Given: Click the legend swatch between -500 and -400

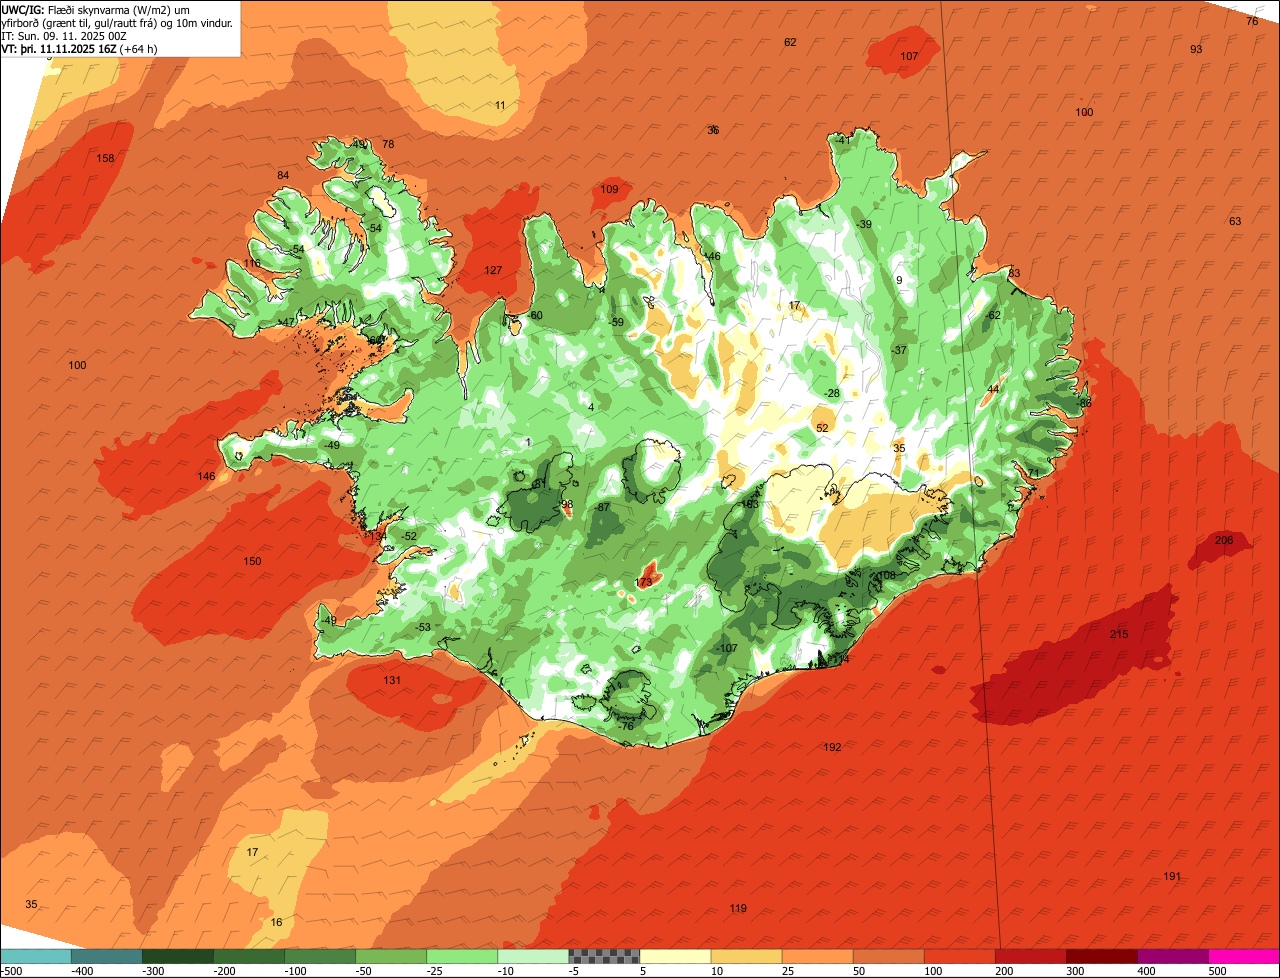Looking at the screenshot, I should (36, 956).
